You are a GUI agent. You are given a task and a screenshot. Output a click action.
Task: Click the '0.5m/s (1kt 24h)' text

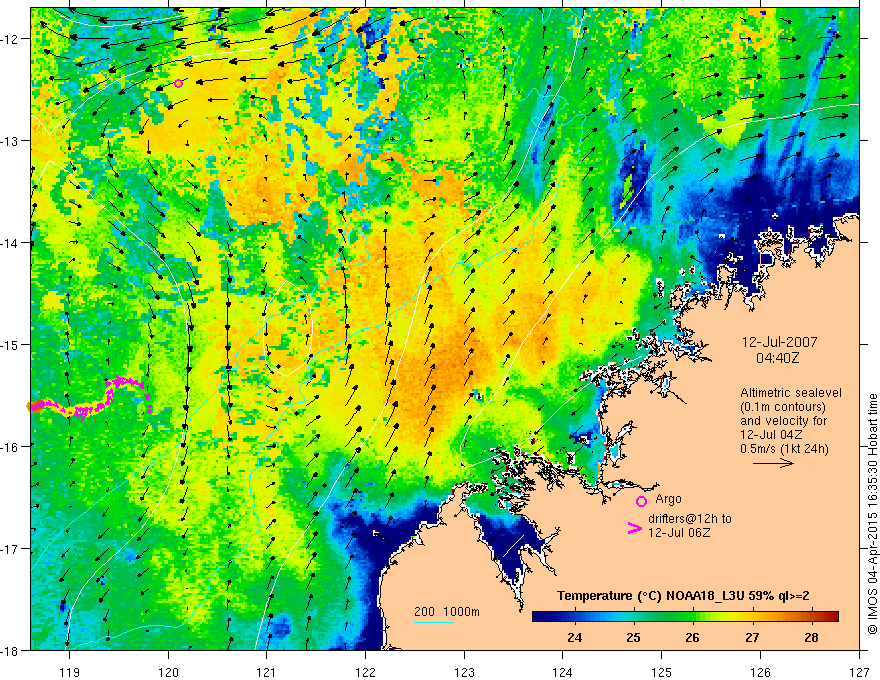(x=784, y=448)
